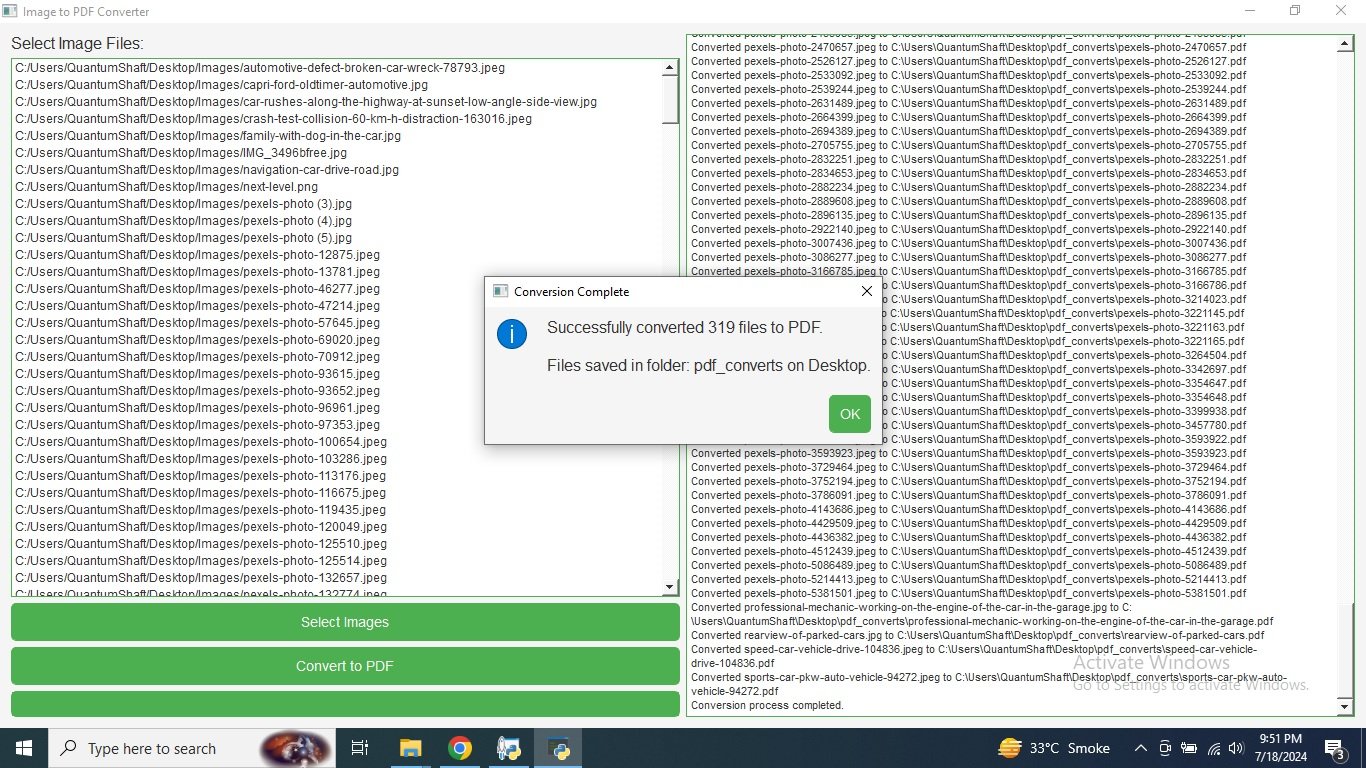Select pexels-photo-119435.jpeg in file list
The image size is (1366, 768).
tap(201, 510)
